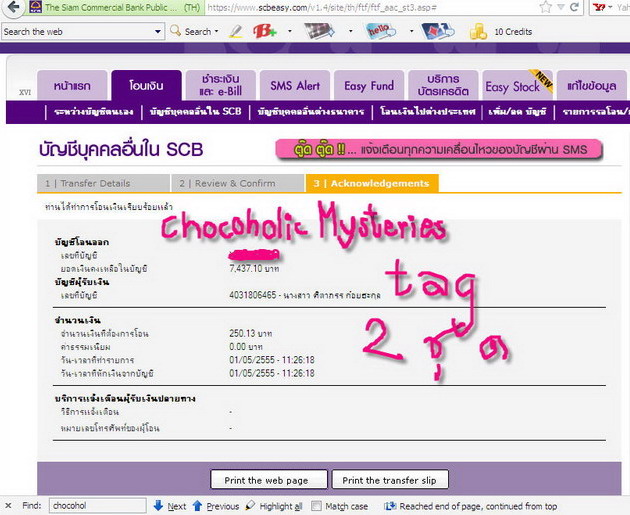Expand the Search the web dropdown arrow
The image size is (630, 515).
point(158,32)
